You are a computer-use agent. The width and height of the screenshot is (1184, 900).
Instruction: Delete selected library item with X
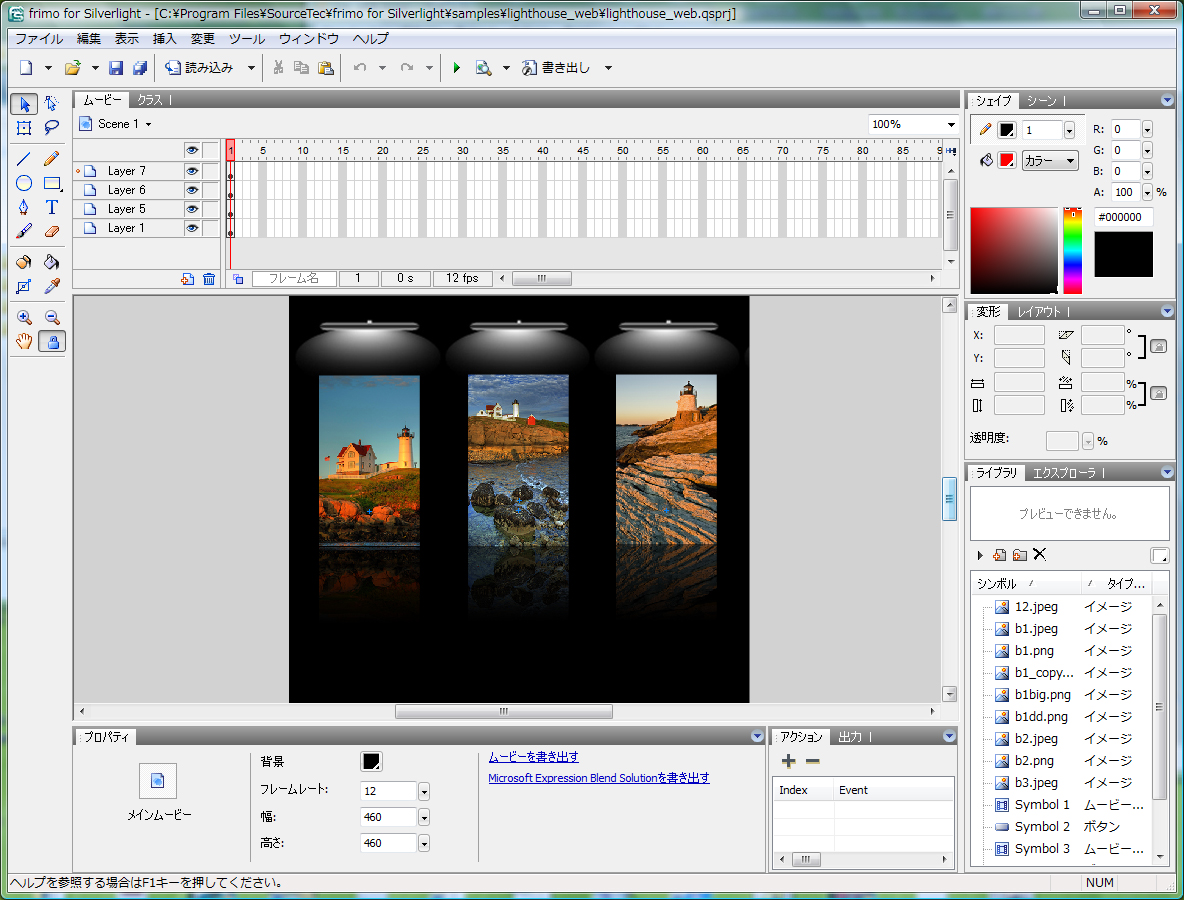[1040, 554]
